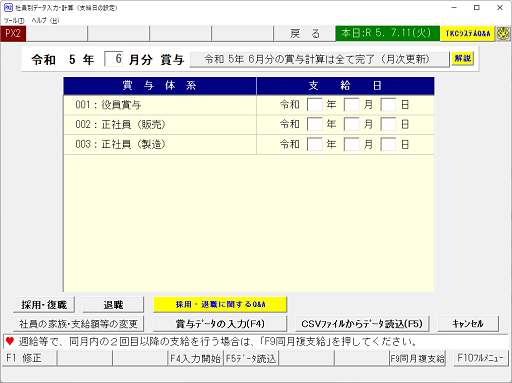Click the month field for 002:正社員(販売)
Image resolution: width=512 pixels, height=383 pixels.
[x=352, y=124]
